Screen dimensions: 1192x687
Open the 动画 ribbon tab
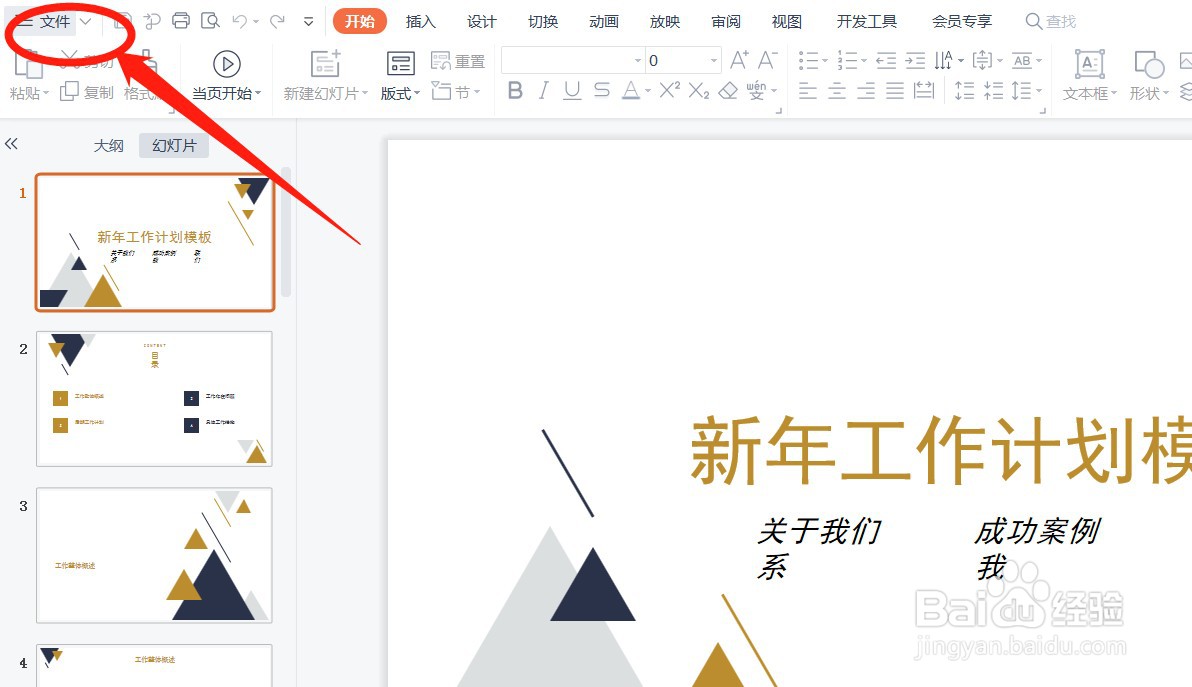coord(604,21)
